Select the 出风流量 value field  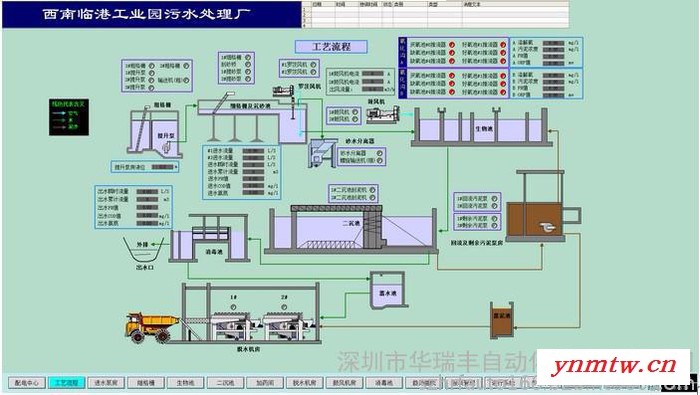(373, 90)
